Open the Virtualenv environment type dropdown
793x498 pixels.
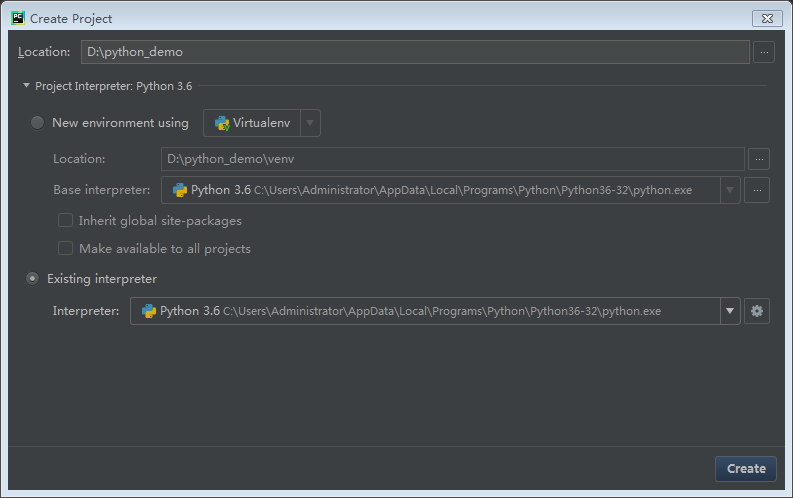tap(310, 123)
